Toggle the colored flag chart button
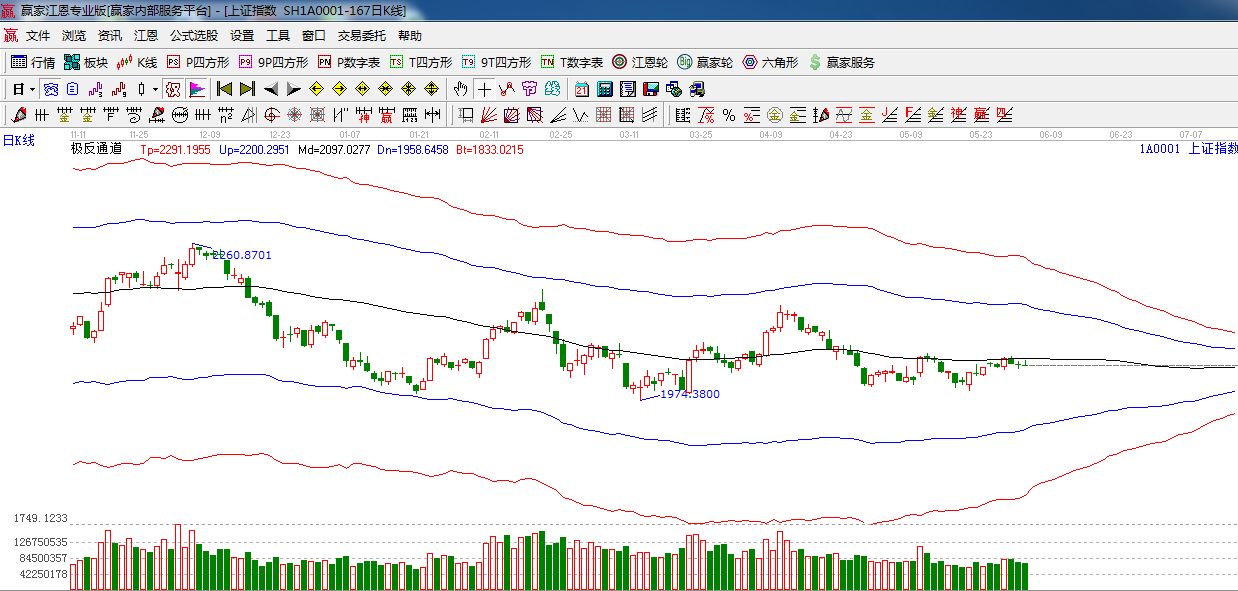 point(197,89)
